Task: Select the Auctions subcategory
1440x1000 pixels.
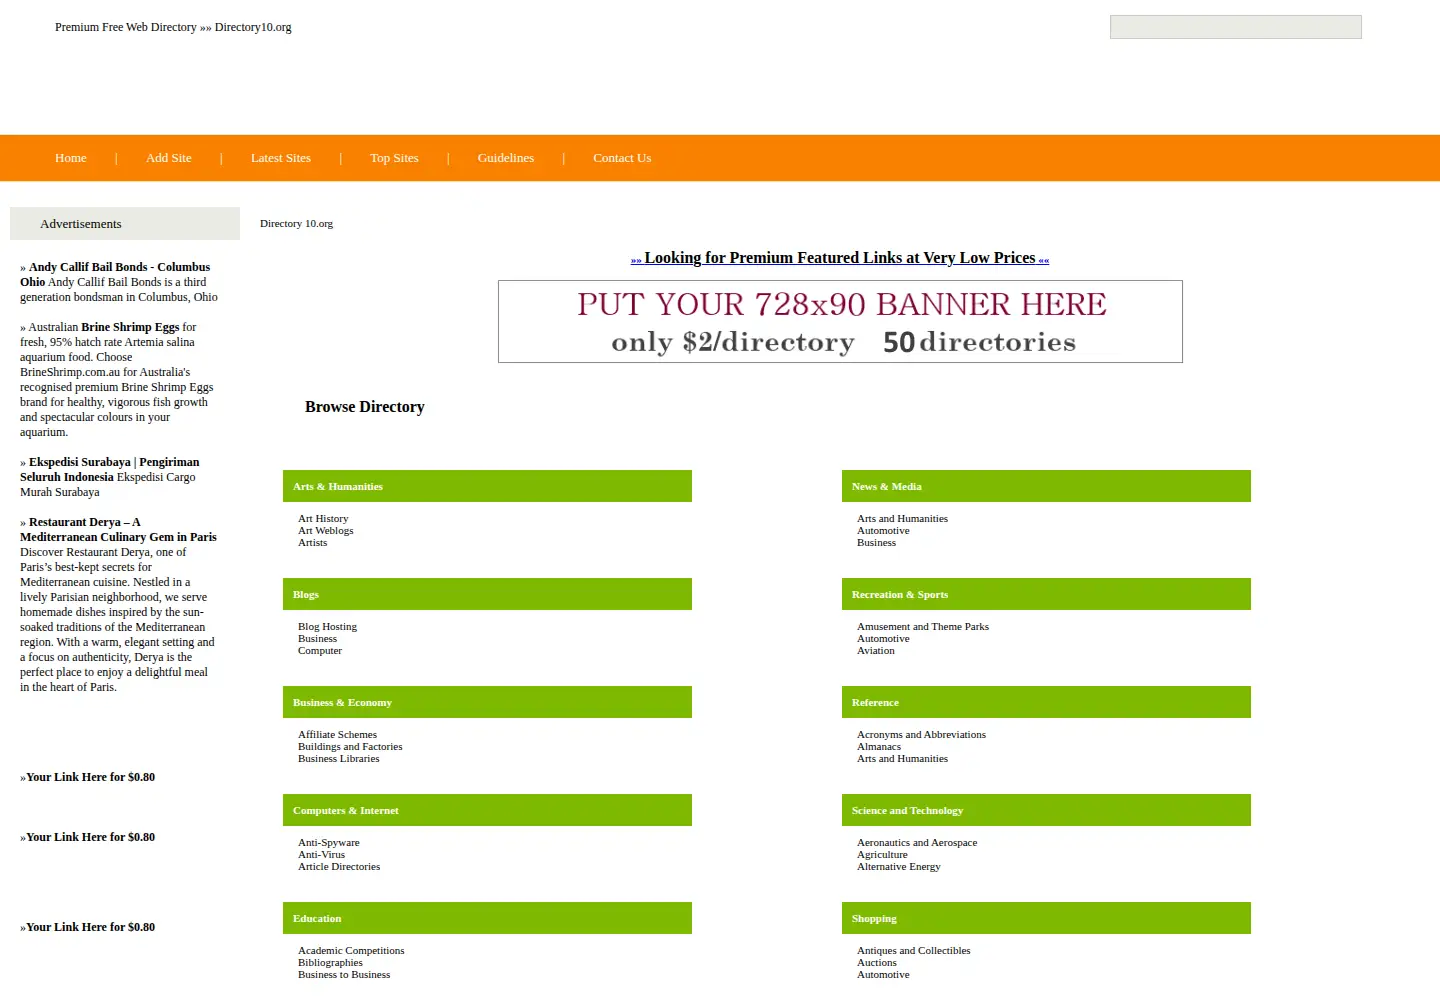Action: (877, 963)
